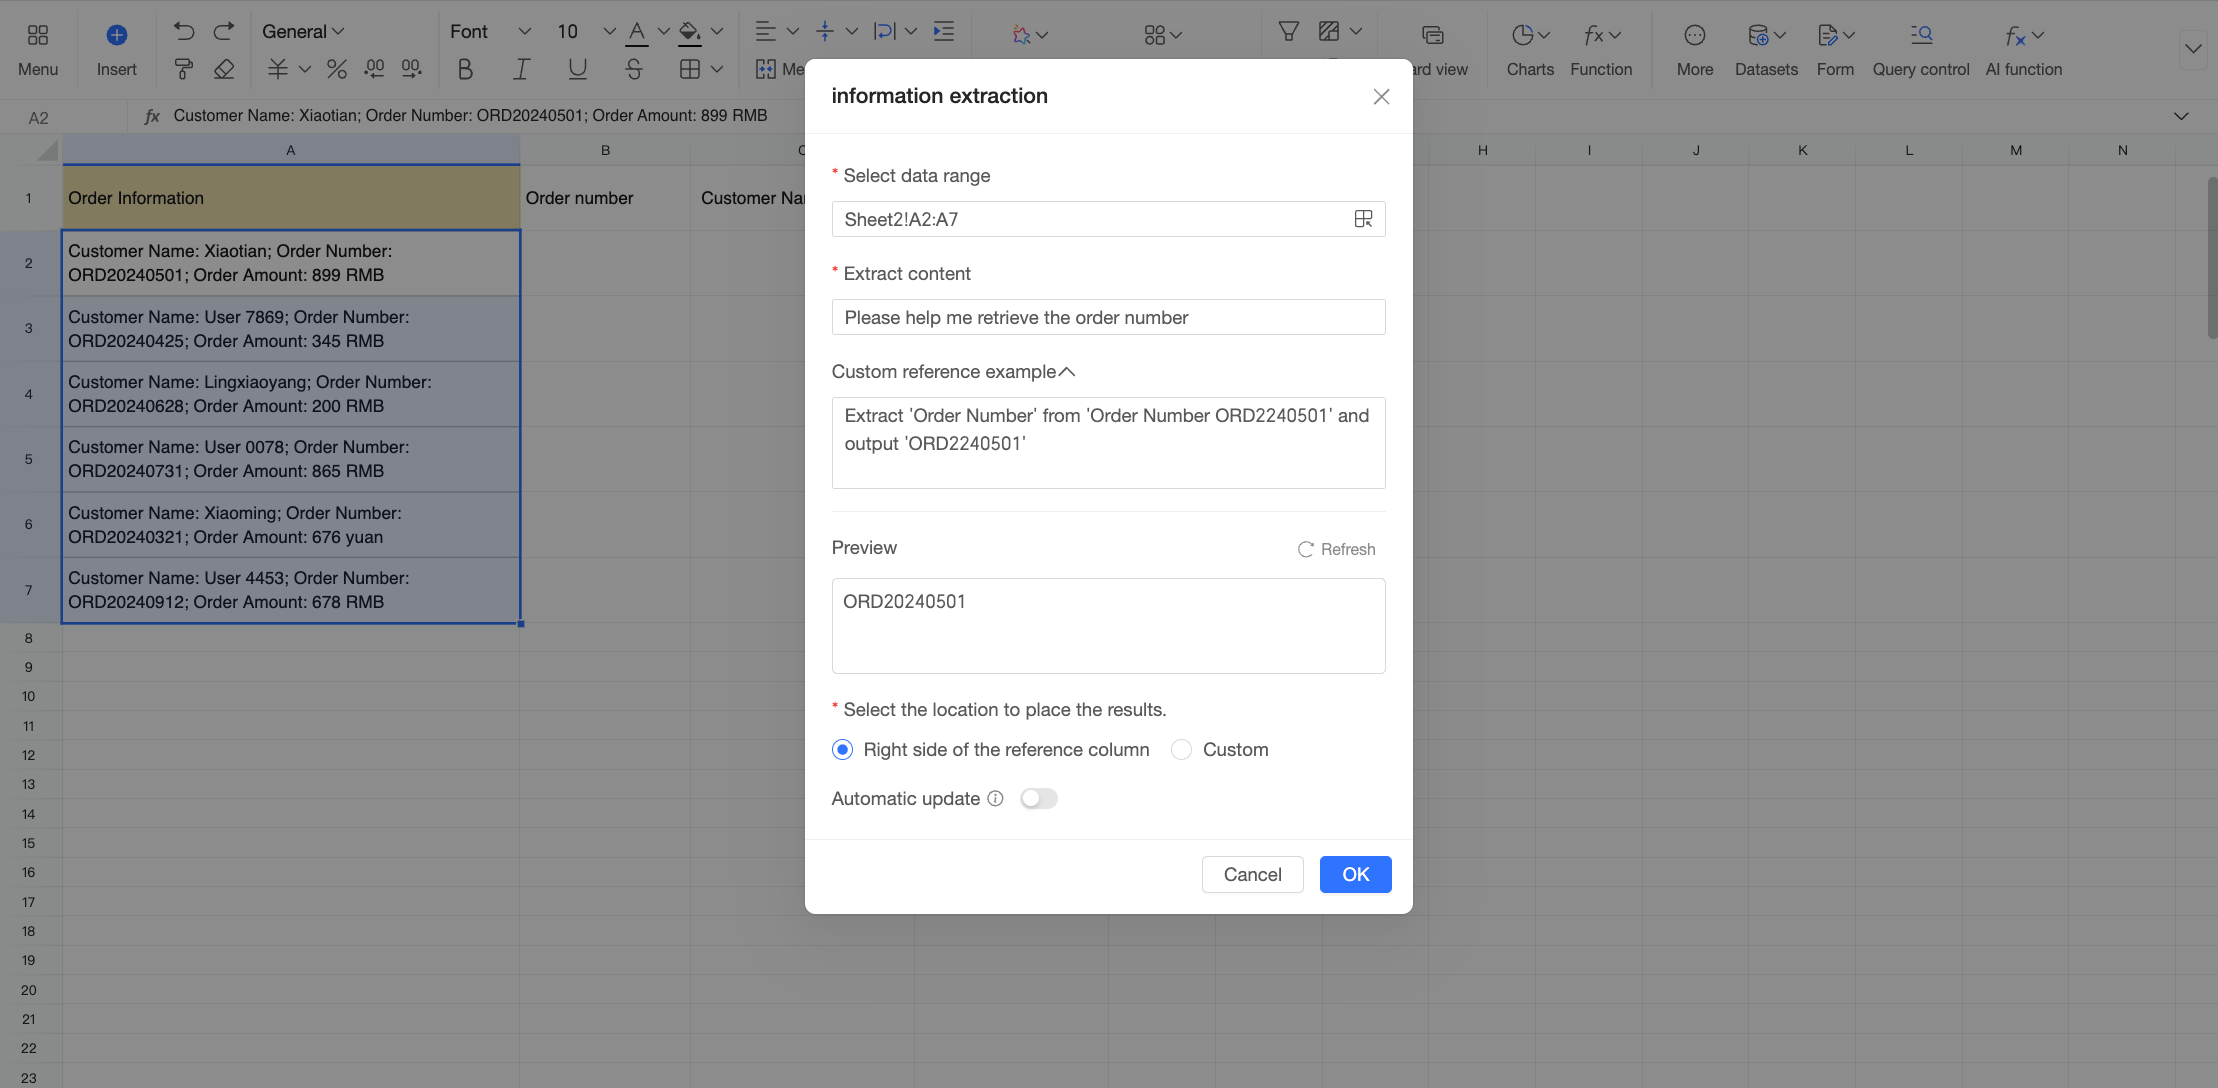Refresh the extraction preview
The image size is (2218, 1088).
[1336, 549]
